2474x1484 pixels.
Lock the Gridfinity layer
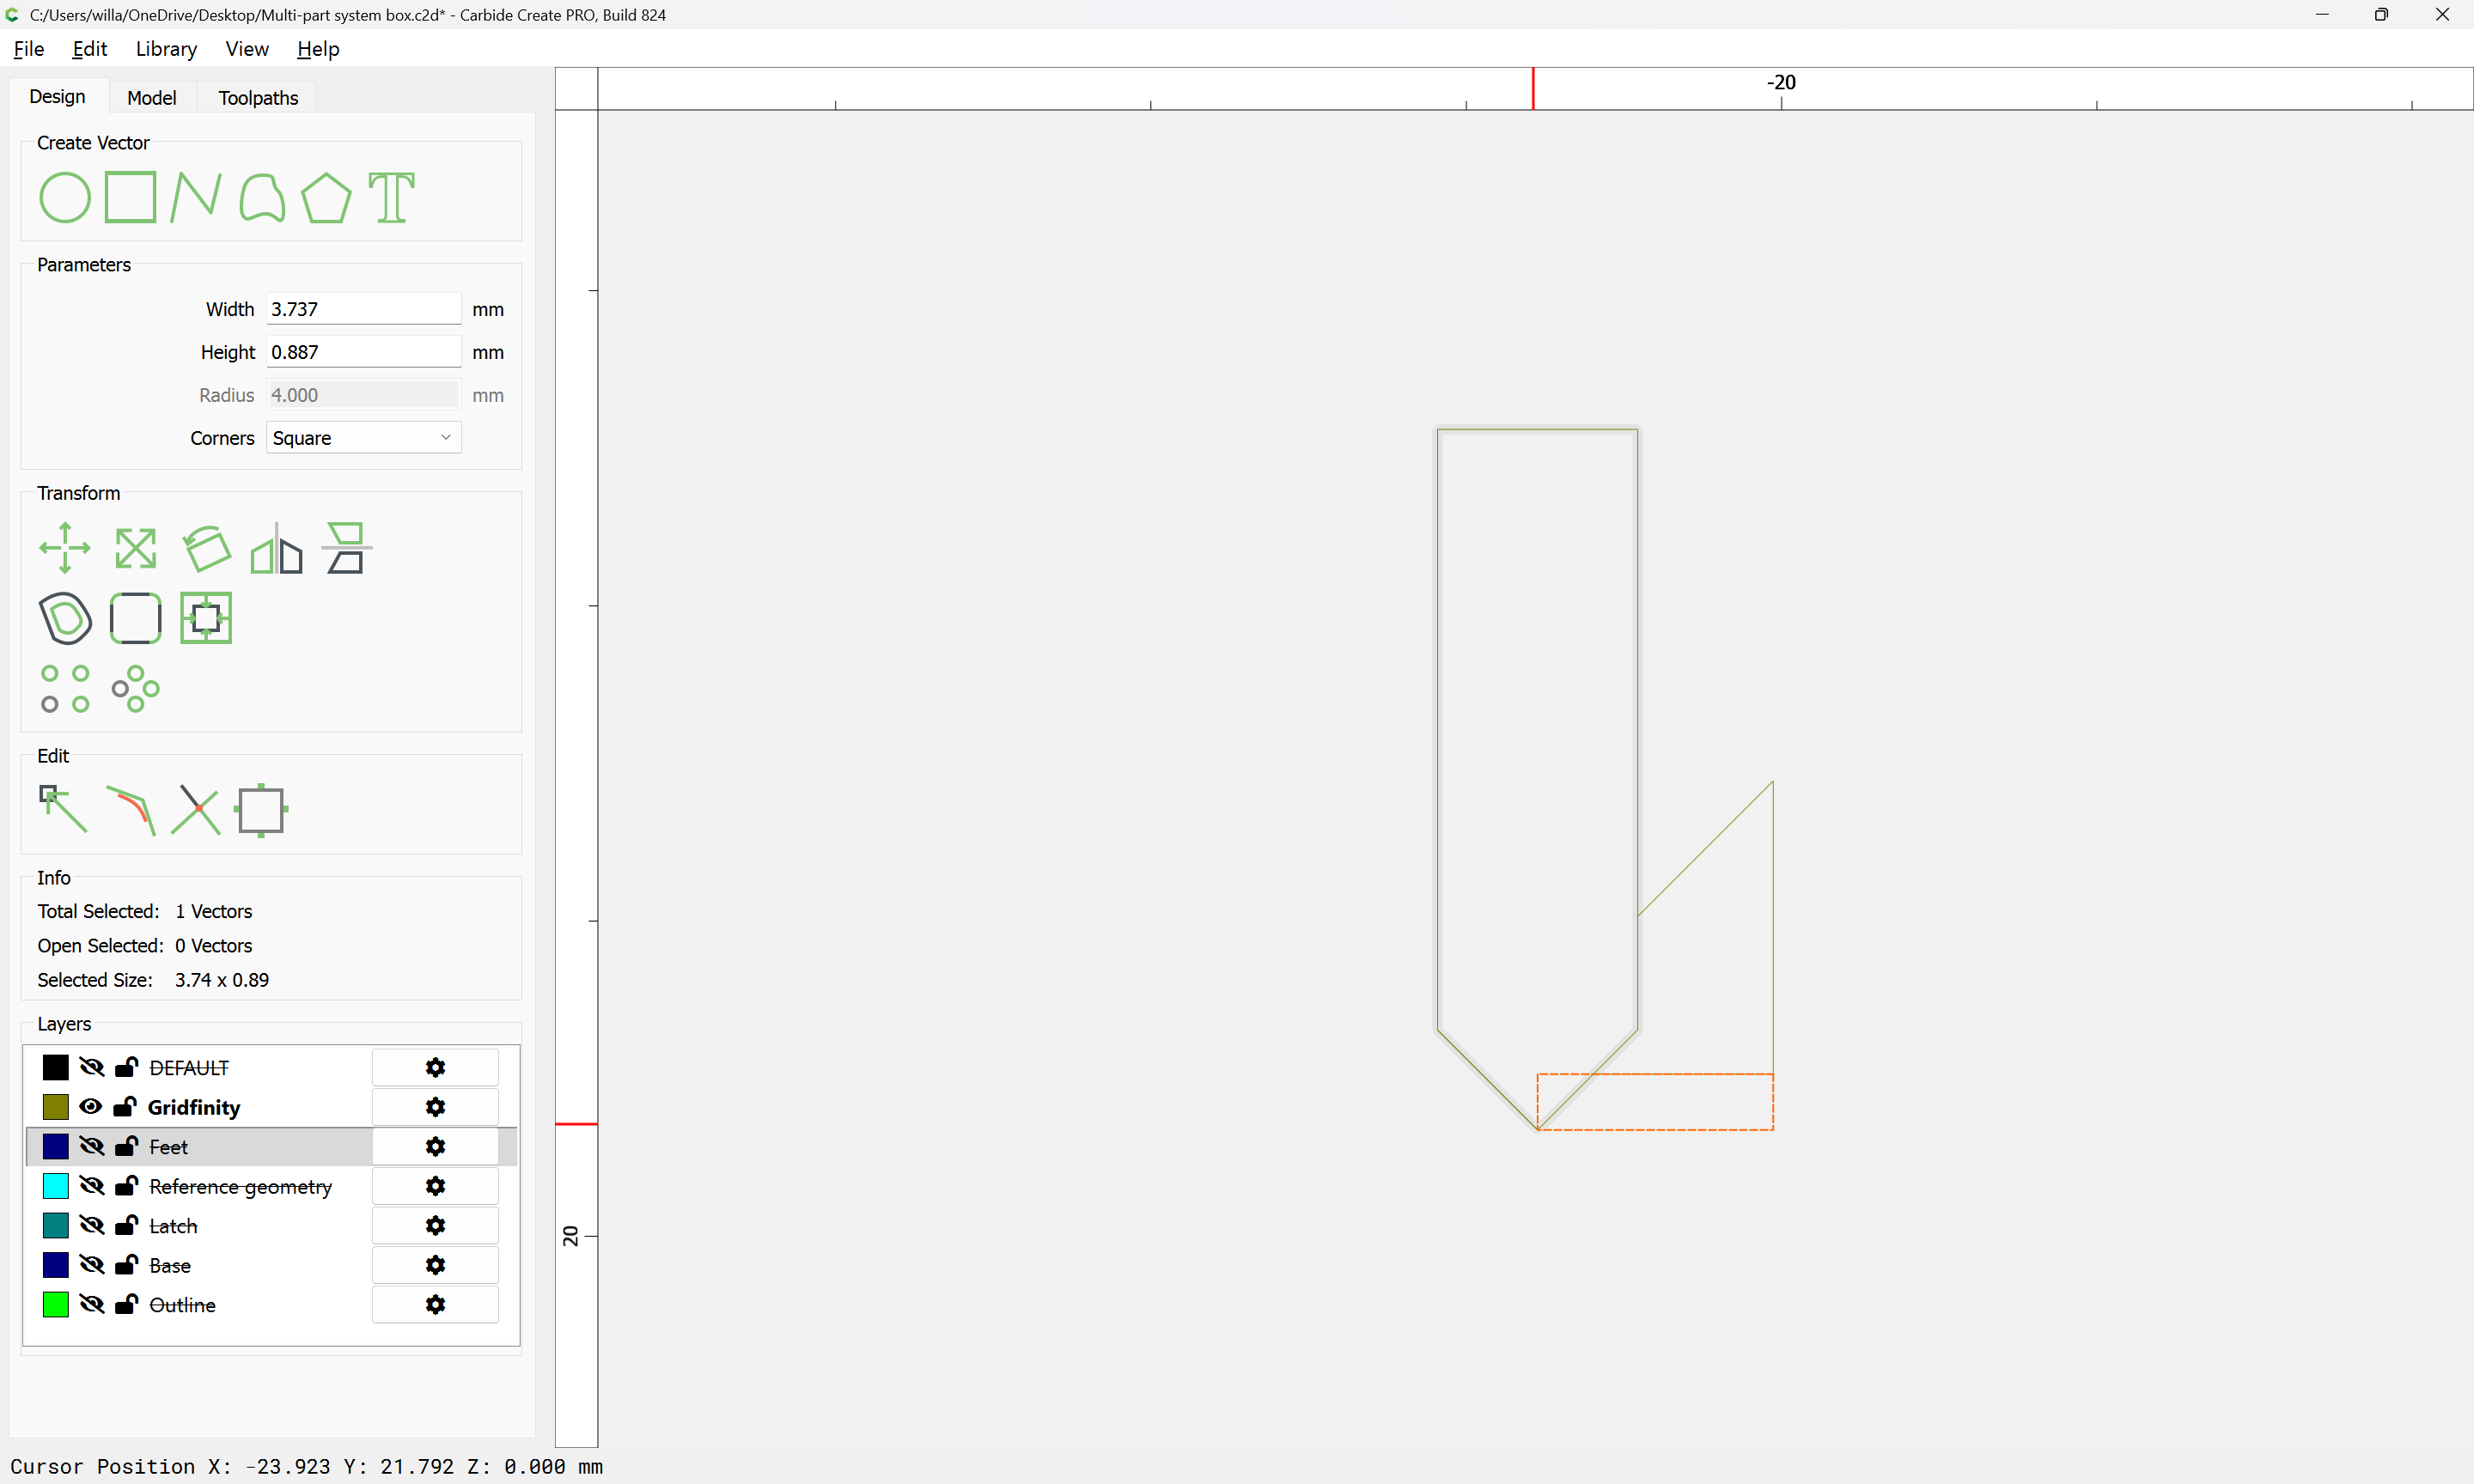[x=125, y=1106]
